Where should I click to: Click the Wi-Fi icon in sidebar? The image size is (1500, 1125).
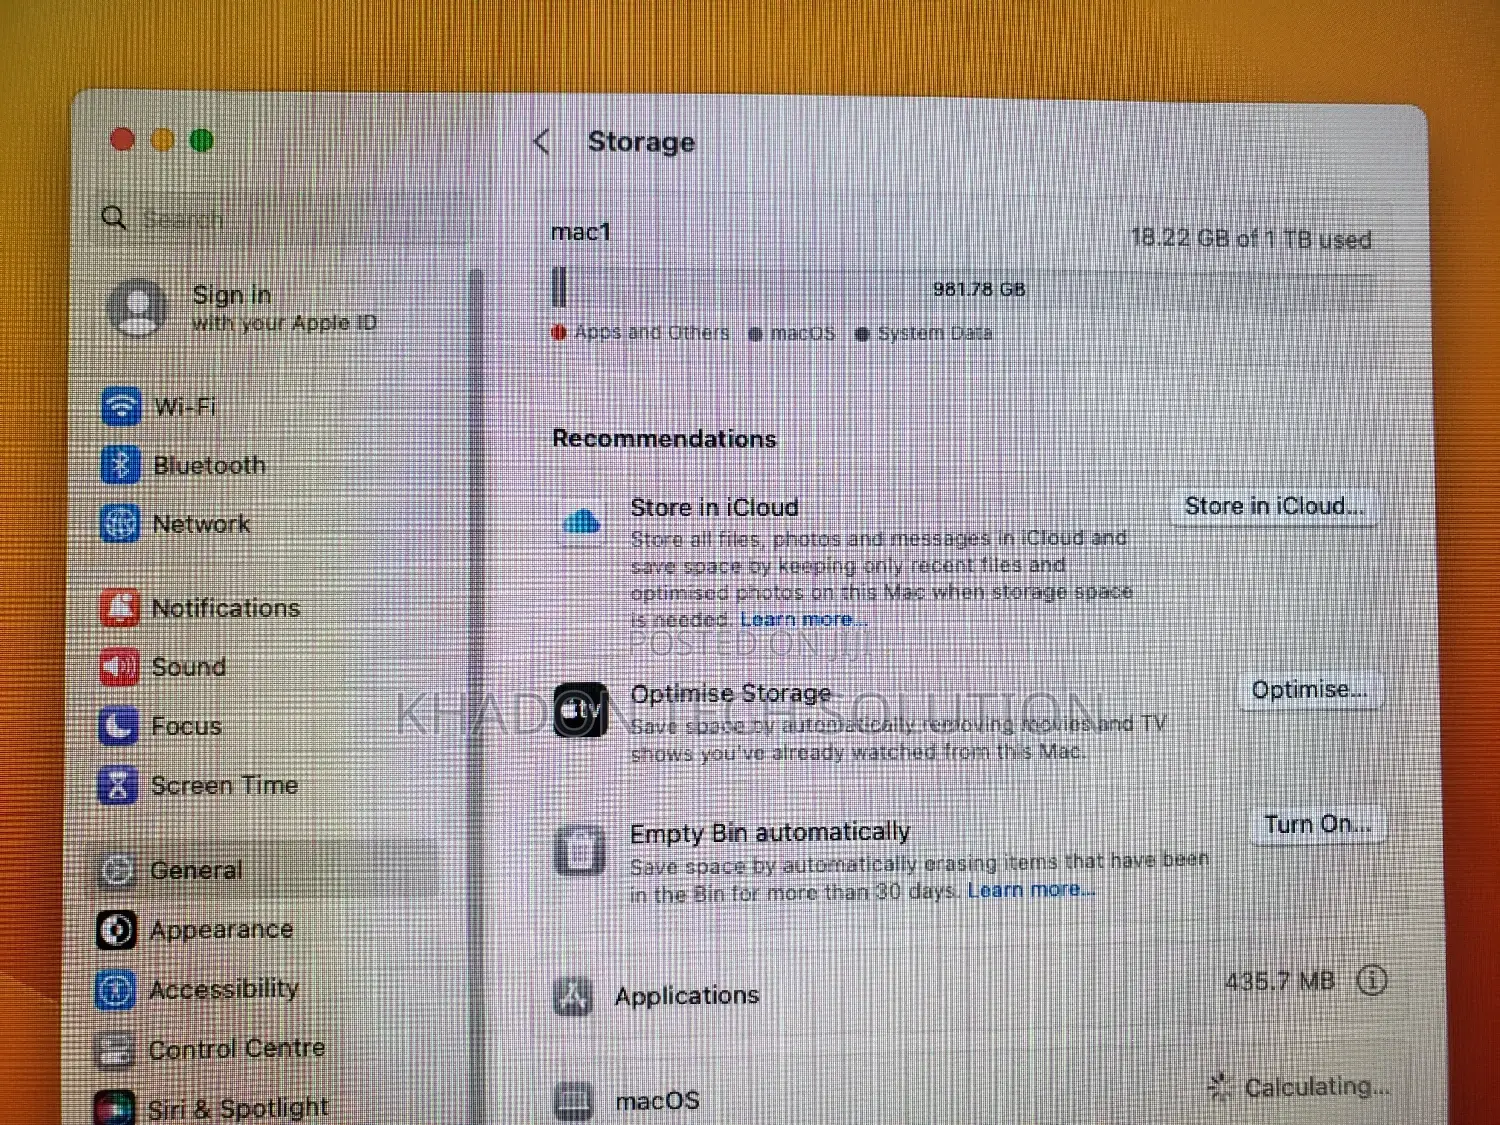pos(121,406)
